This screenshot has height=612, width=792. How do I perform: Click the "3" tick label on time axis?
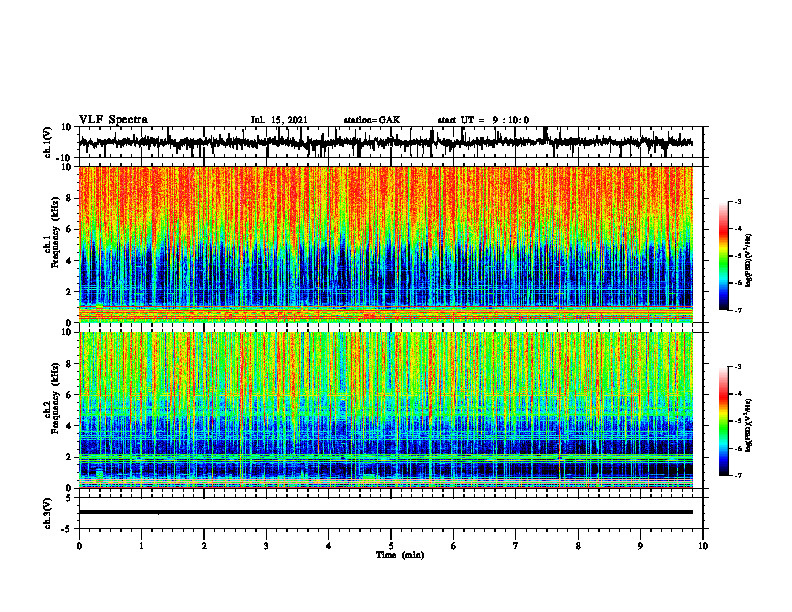[266, 546]
